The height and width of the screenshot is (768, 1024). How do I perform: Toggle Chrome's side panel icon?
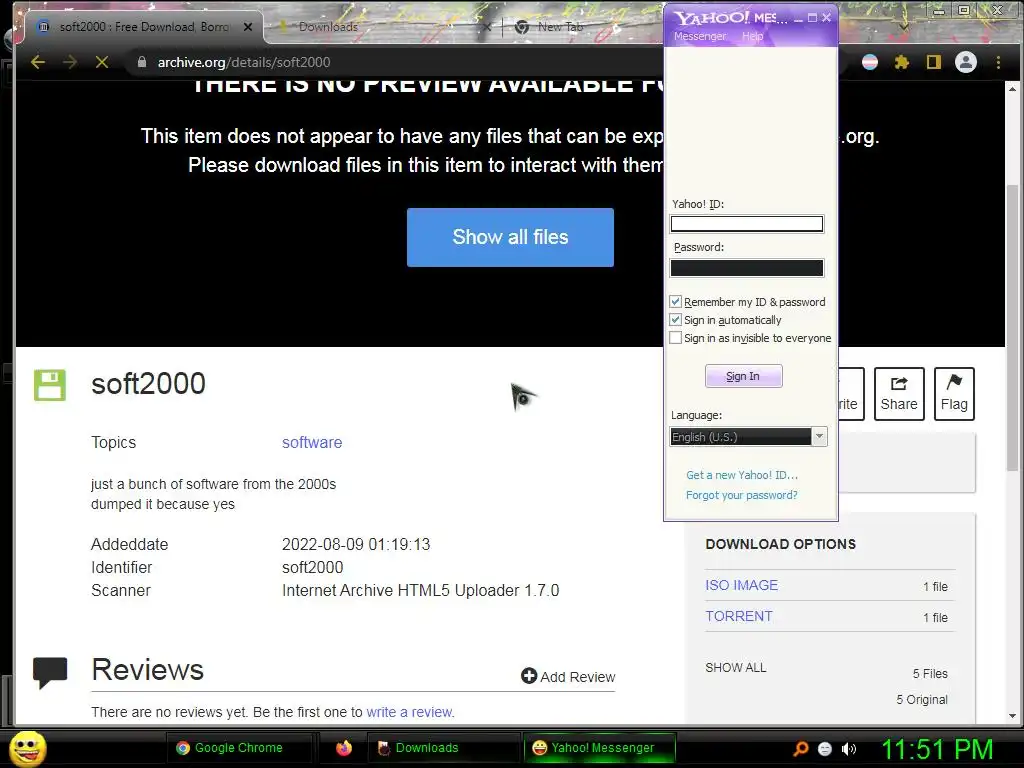pos(934,62)
